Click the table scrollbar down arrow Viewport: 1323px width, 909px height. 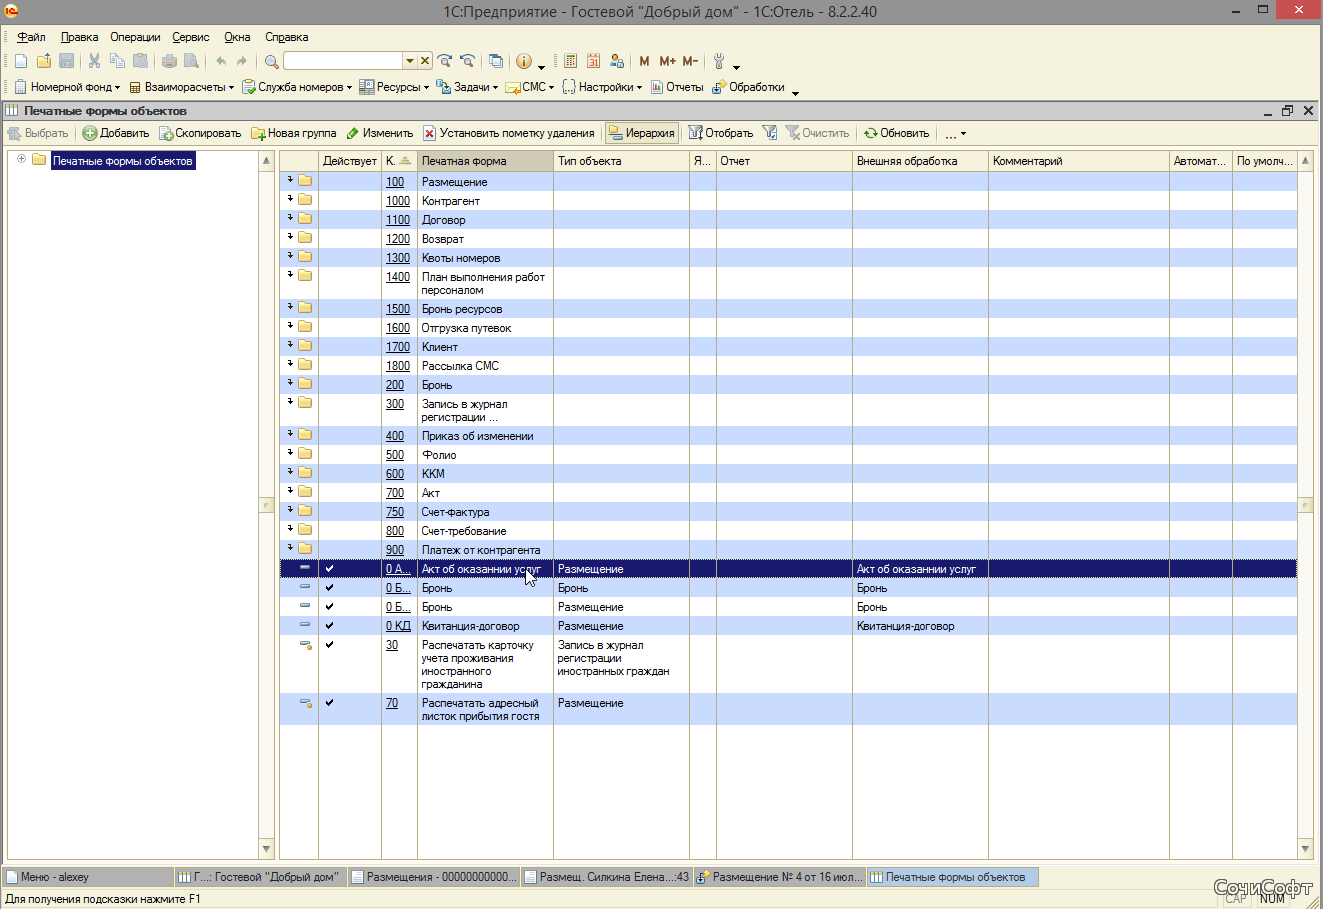pyautogui.click(x=1305, y=849)
